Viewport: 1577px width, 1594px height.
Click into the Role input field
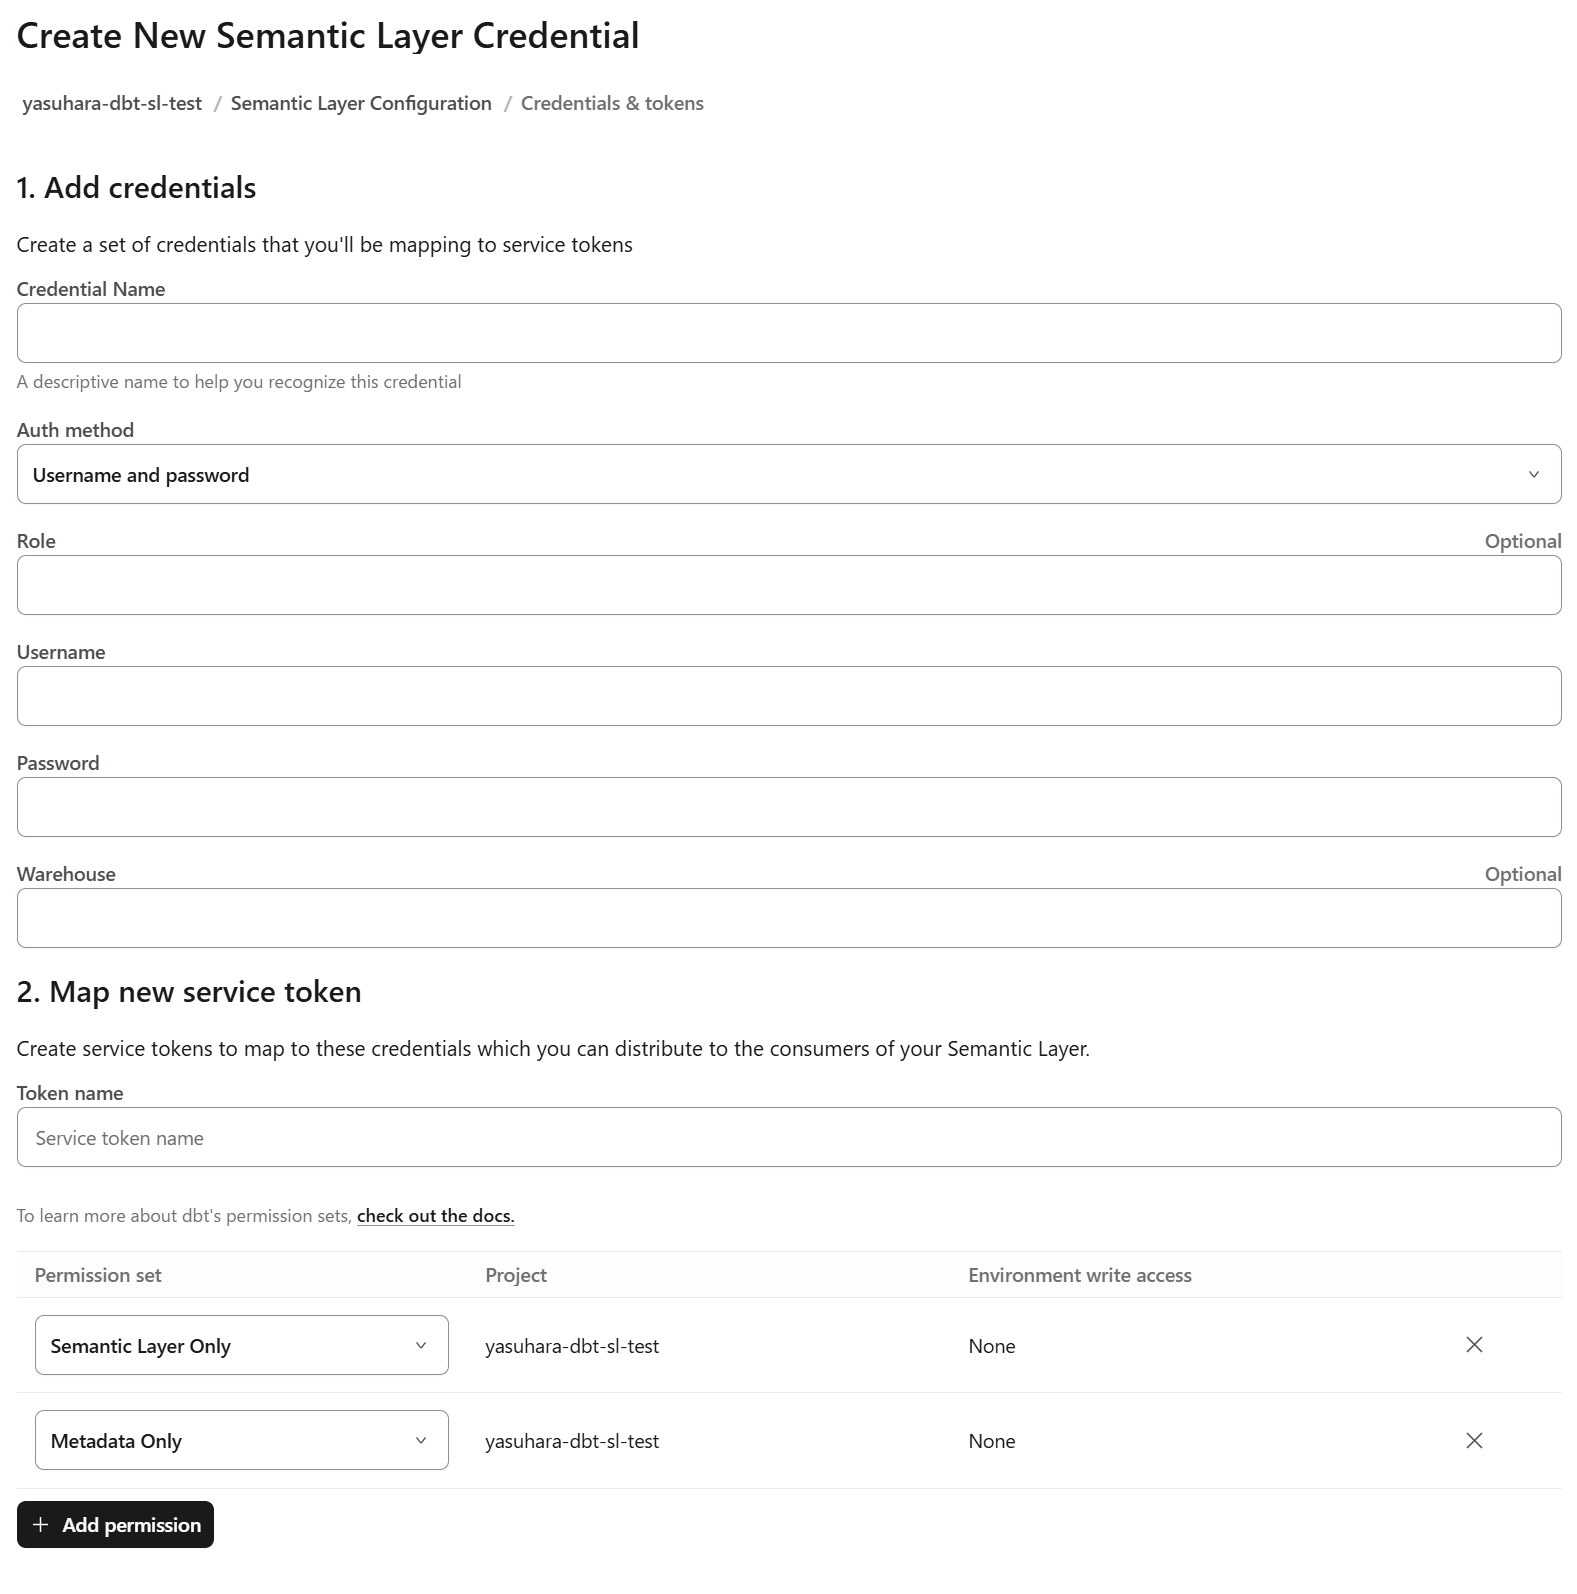pos(788,585)
